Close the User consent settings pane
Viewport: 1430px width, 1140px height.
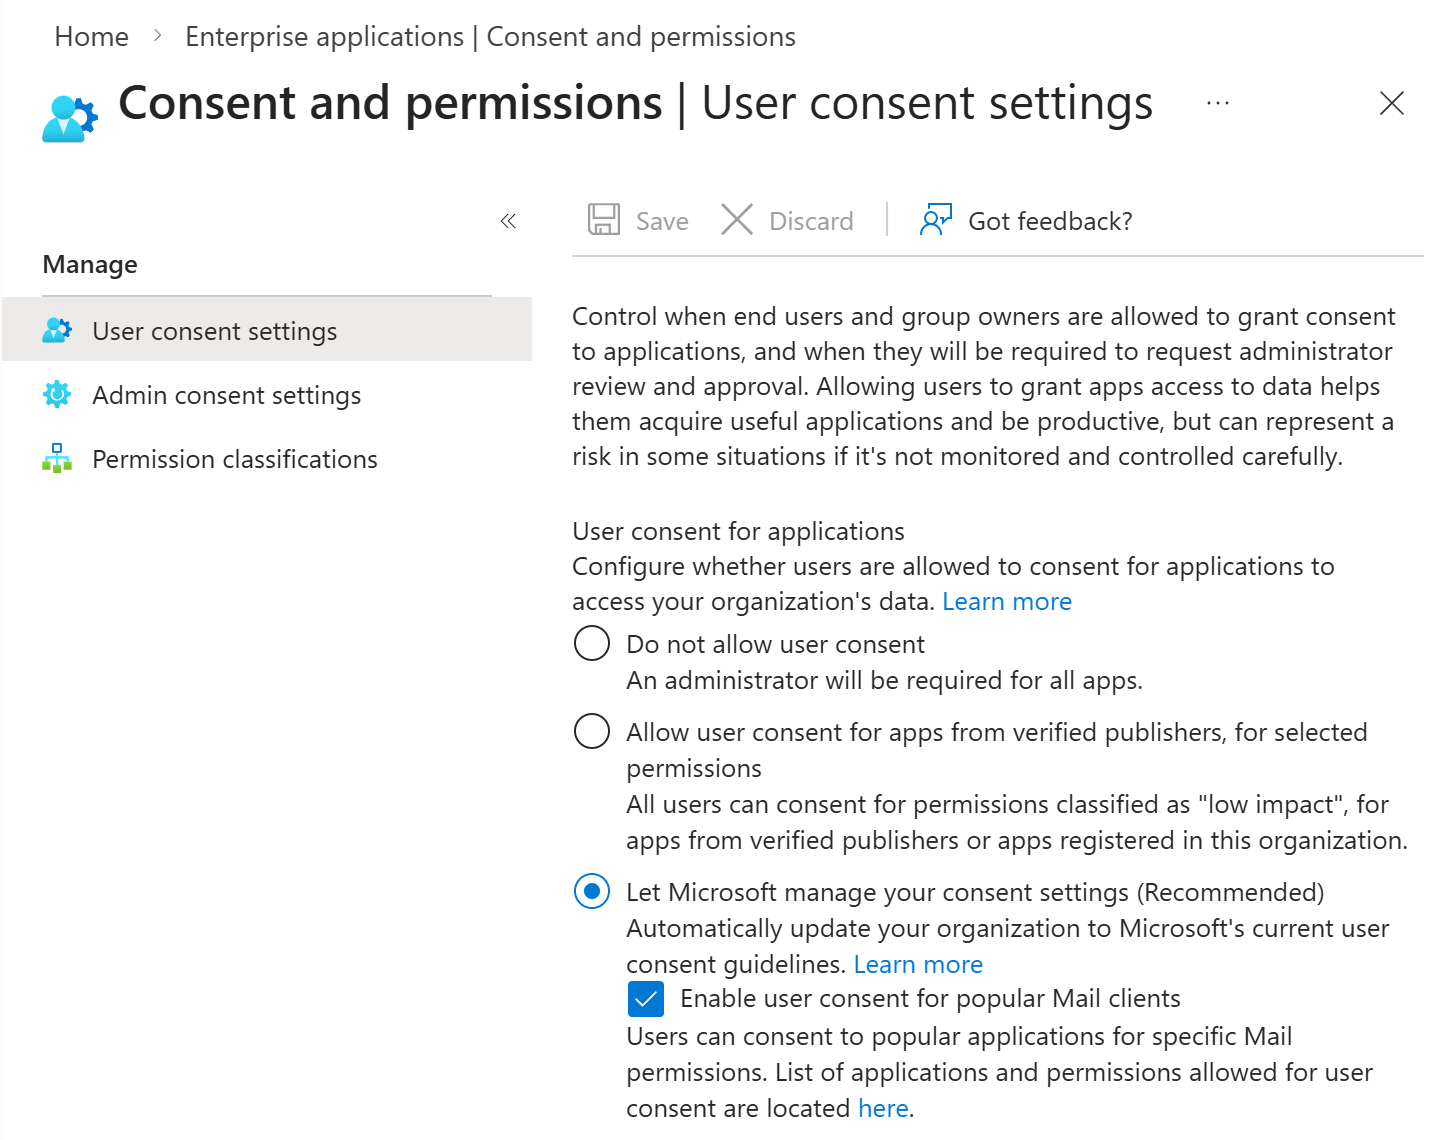(1392, 103)
